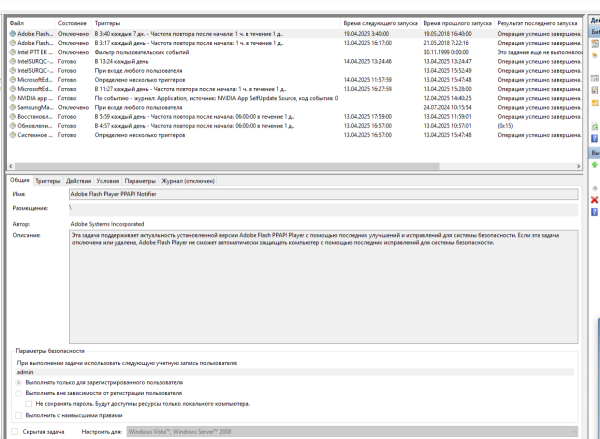Click clock icon of IntelSURQC task at 13:24
Viewport: 600px width, 439px height.
click(13, 61)
